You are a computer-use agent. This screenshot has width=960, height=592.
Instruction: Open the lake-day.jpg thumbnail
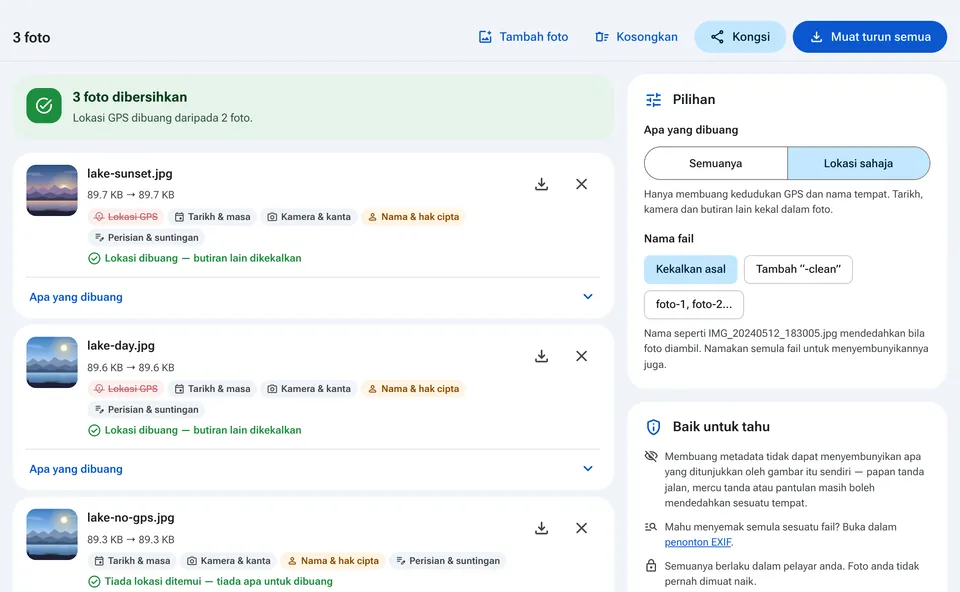(52, 362)
